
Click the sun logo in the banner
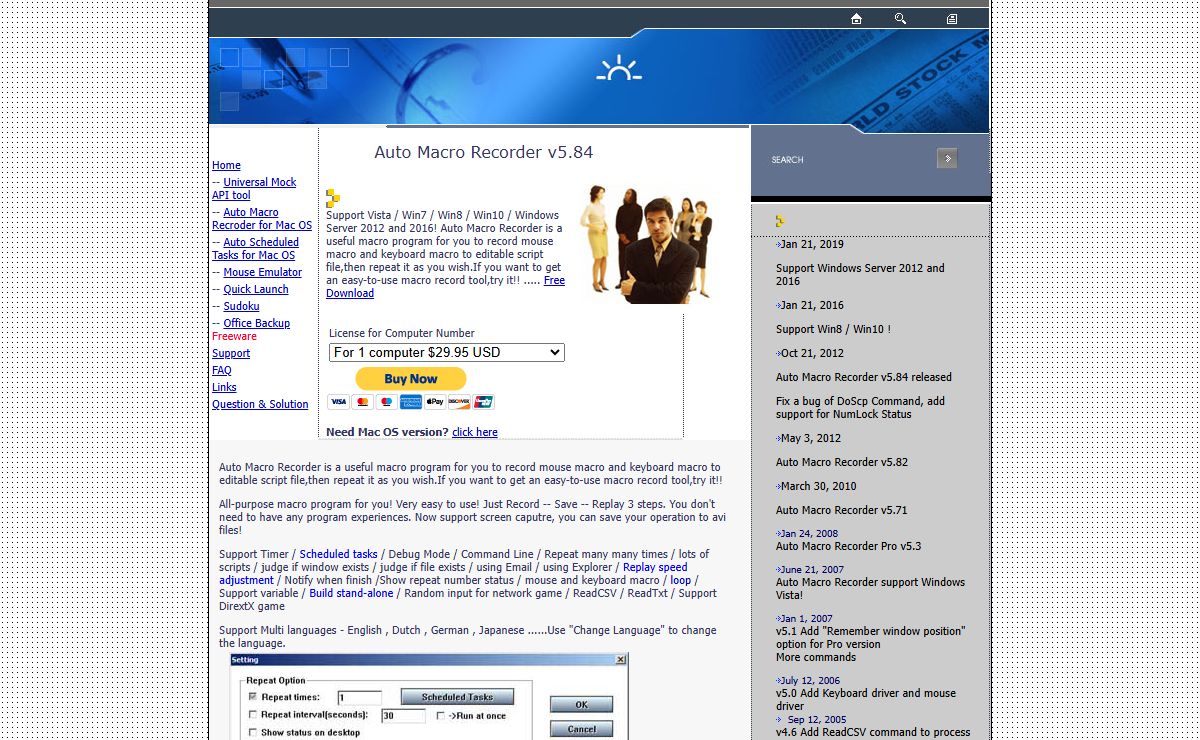pos(619,68)
